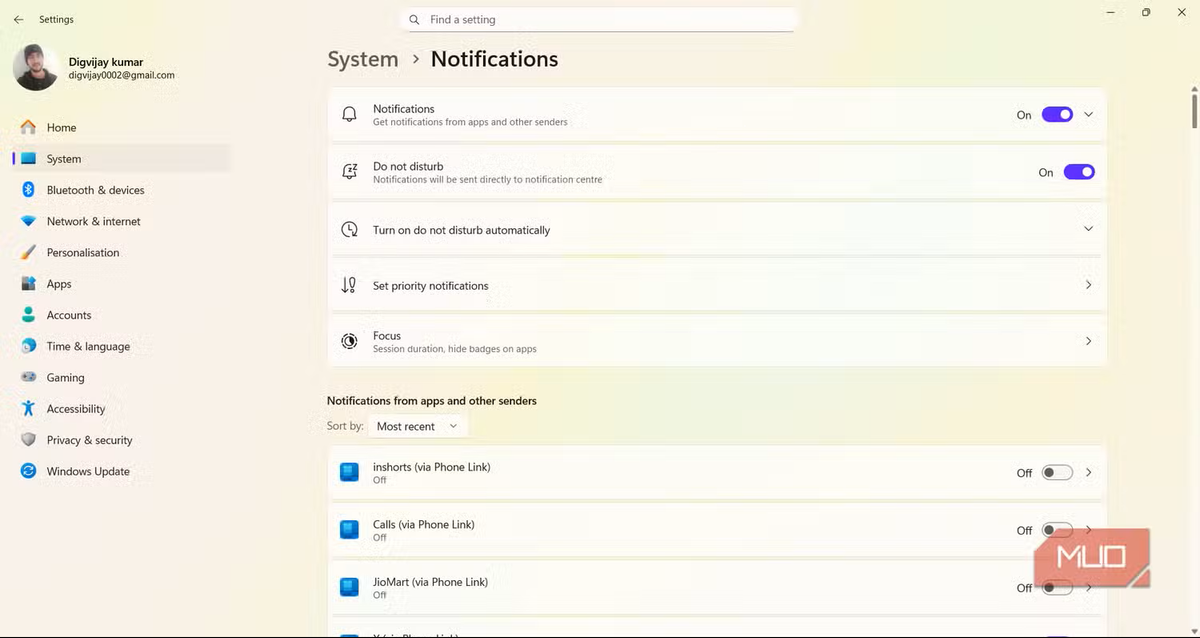Click the clock icon beside automatic do not disturb
Screen dimensions: 1200x638
[349, 230]
